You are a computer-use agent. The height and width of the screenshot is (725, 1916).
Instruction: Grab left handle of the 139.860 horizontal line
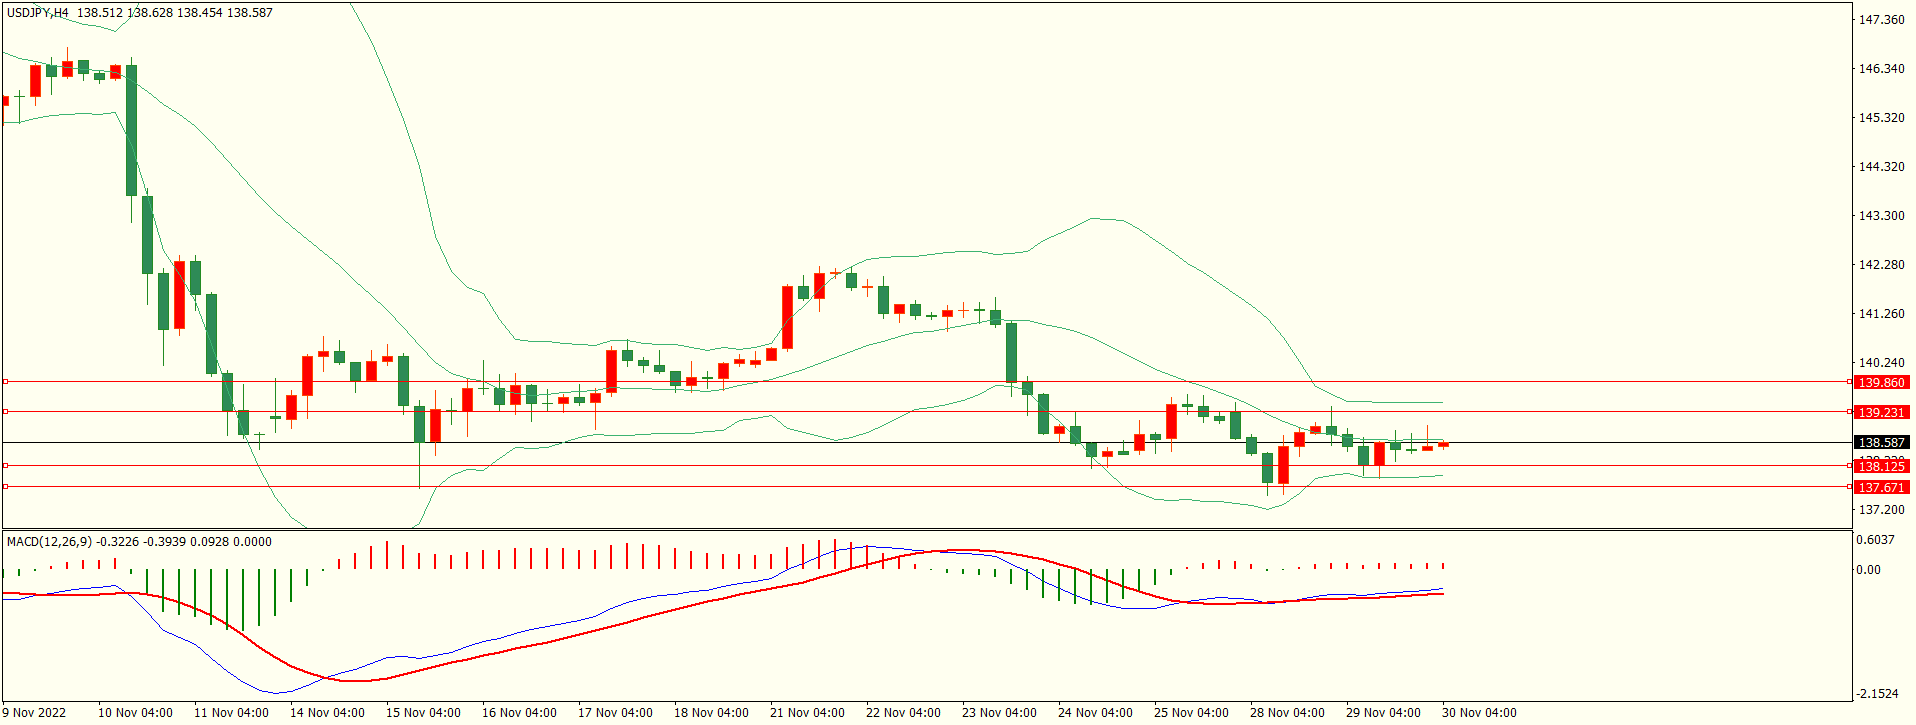(5, 381)
